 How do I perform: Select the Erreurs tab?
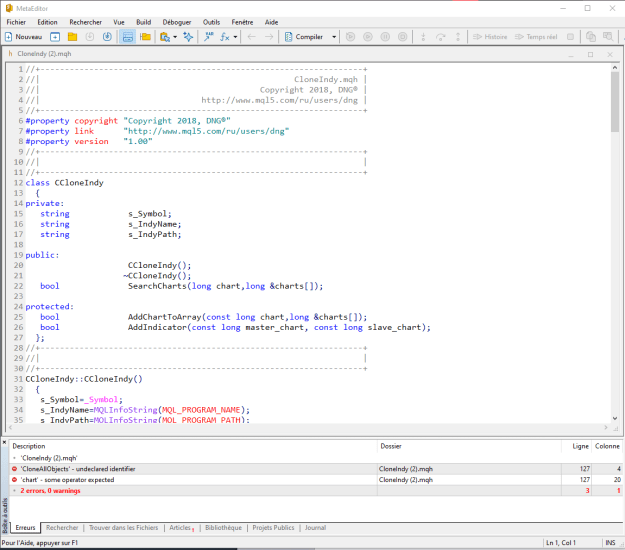click(26, 528)
